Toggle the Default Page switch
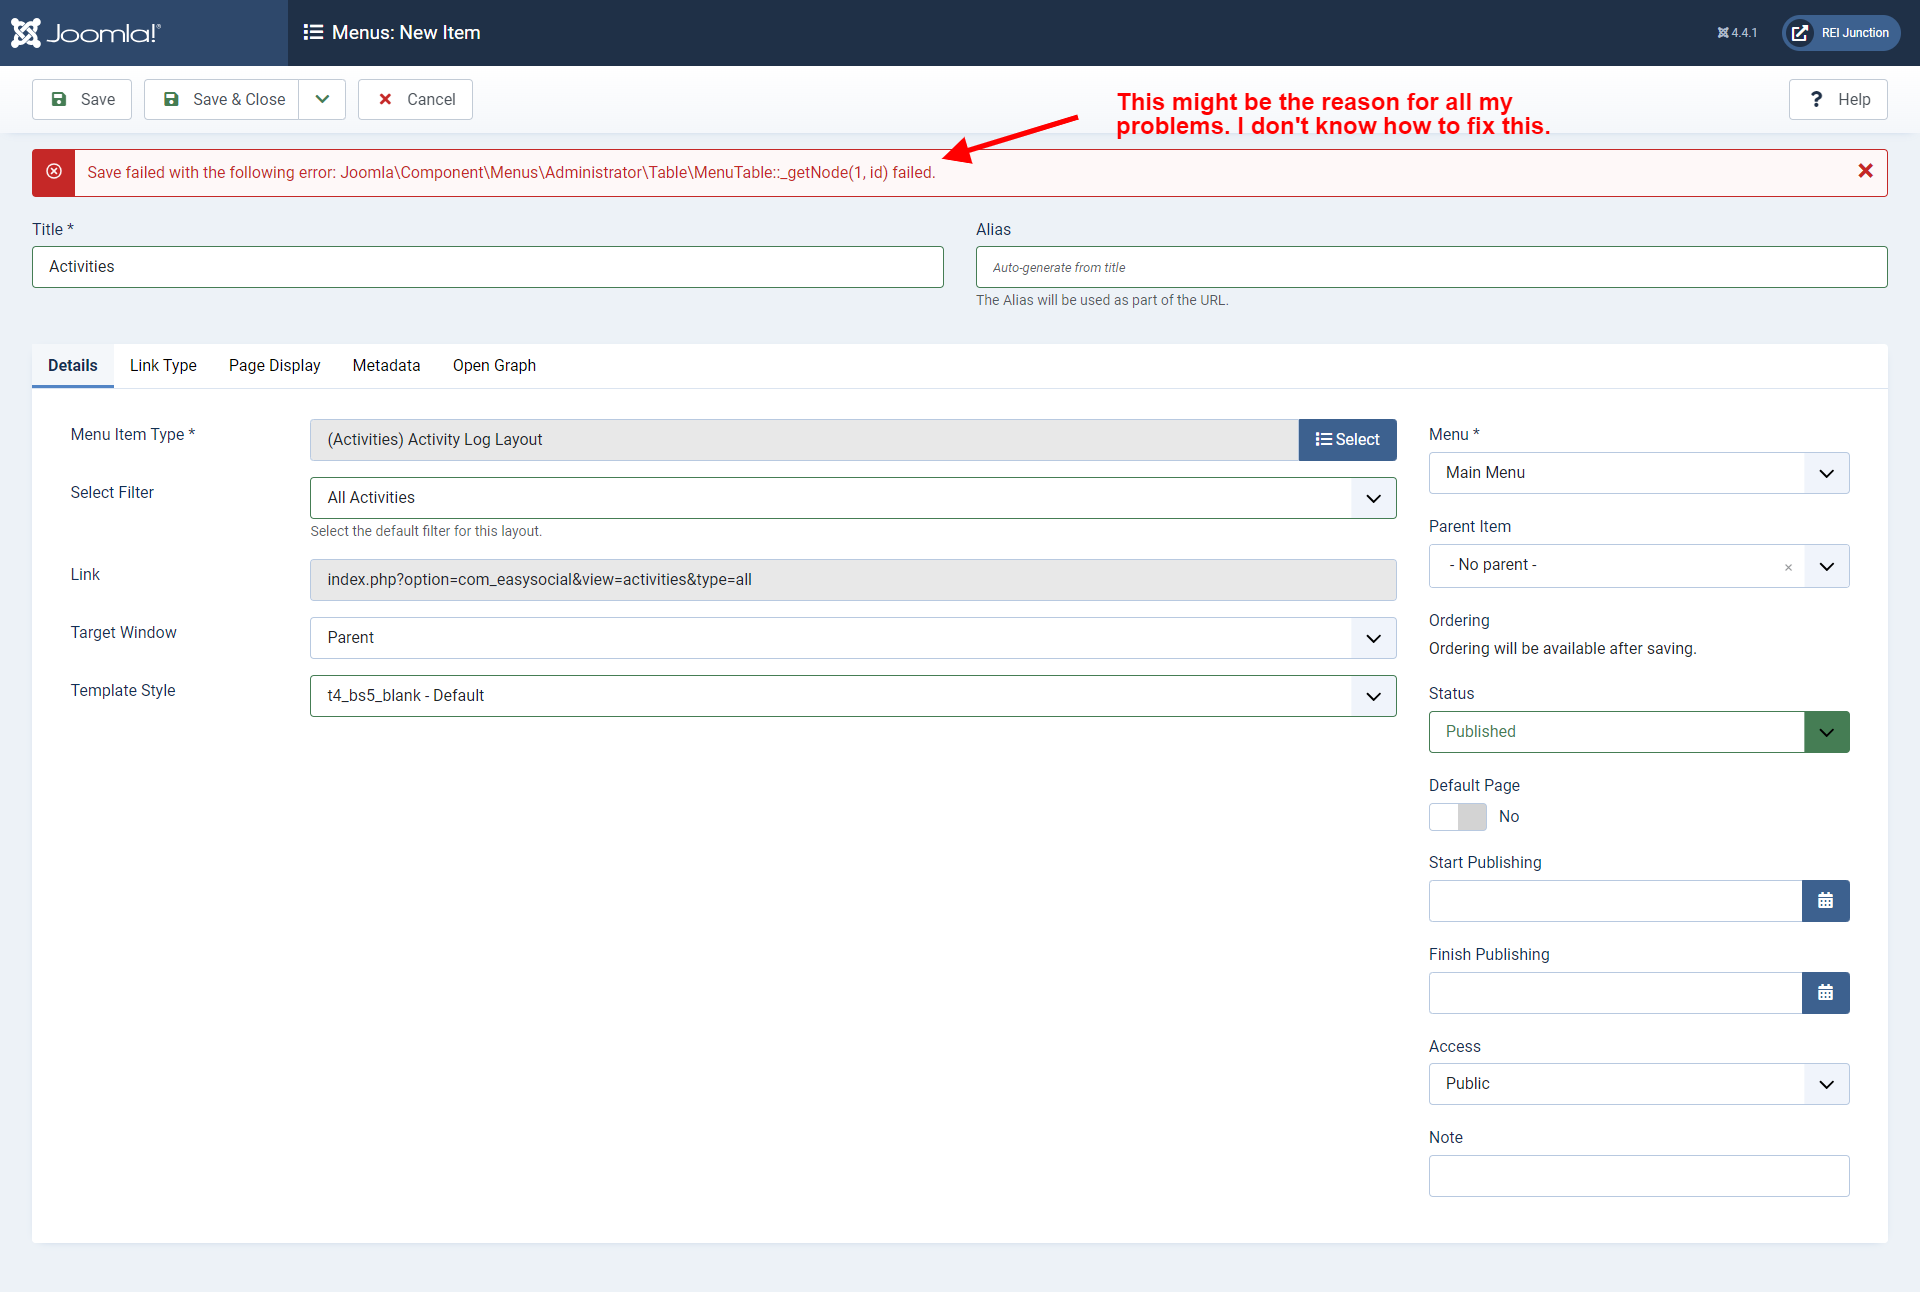 coord(1457,817)
